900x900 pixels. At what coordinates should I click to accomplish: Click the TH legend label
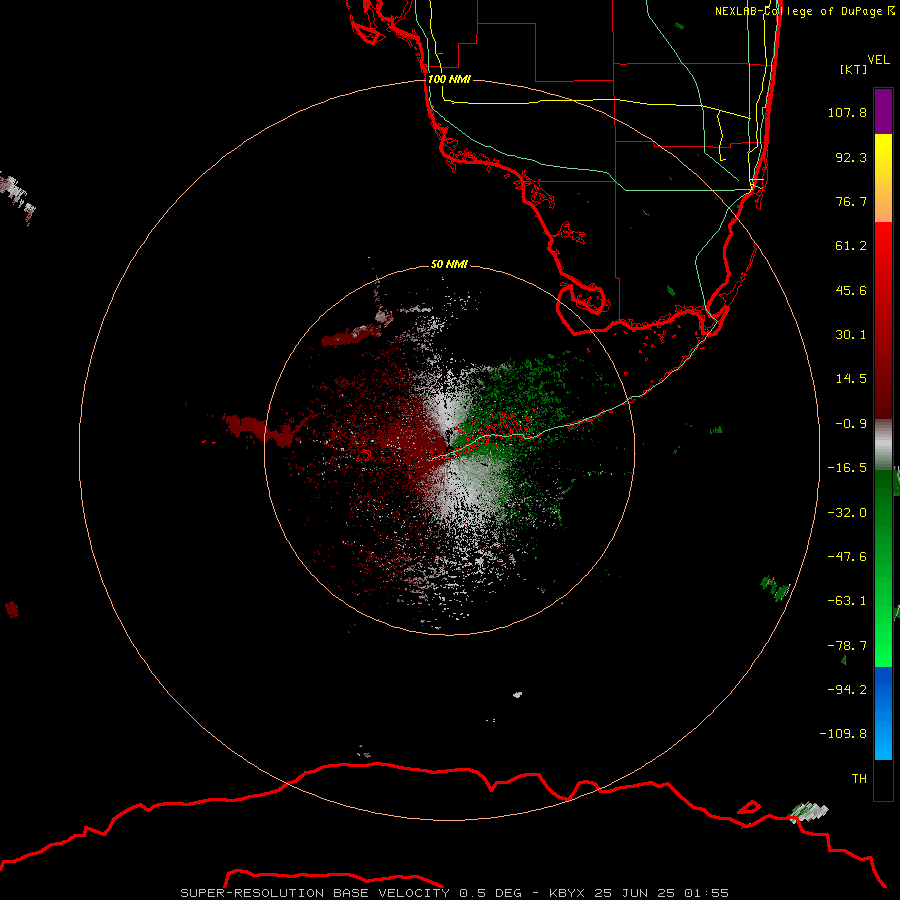[859, 779]
